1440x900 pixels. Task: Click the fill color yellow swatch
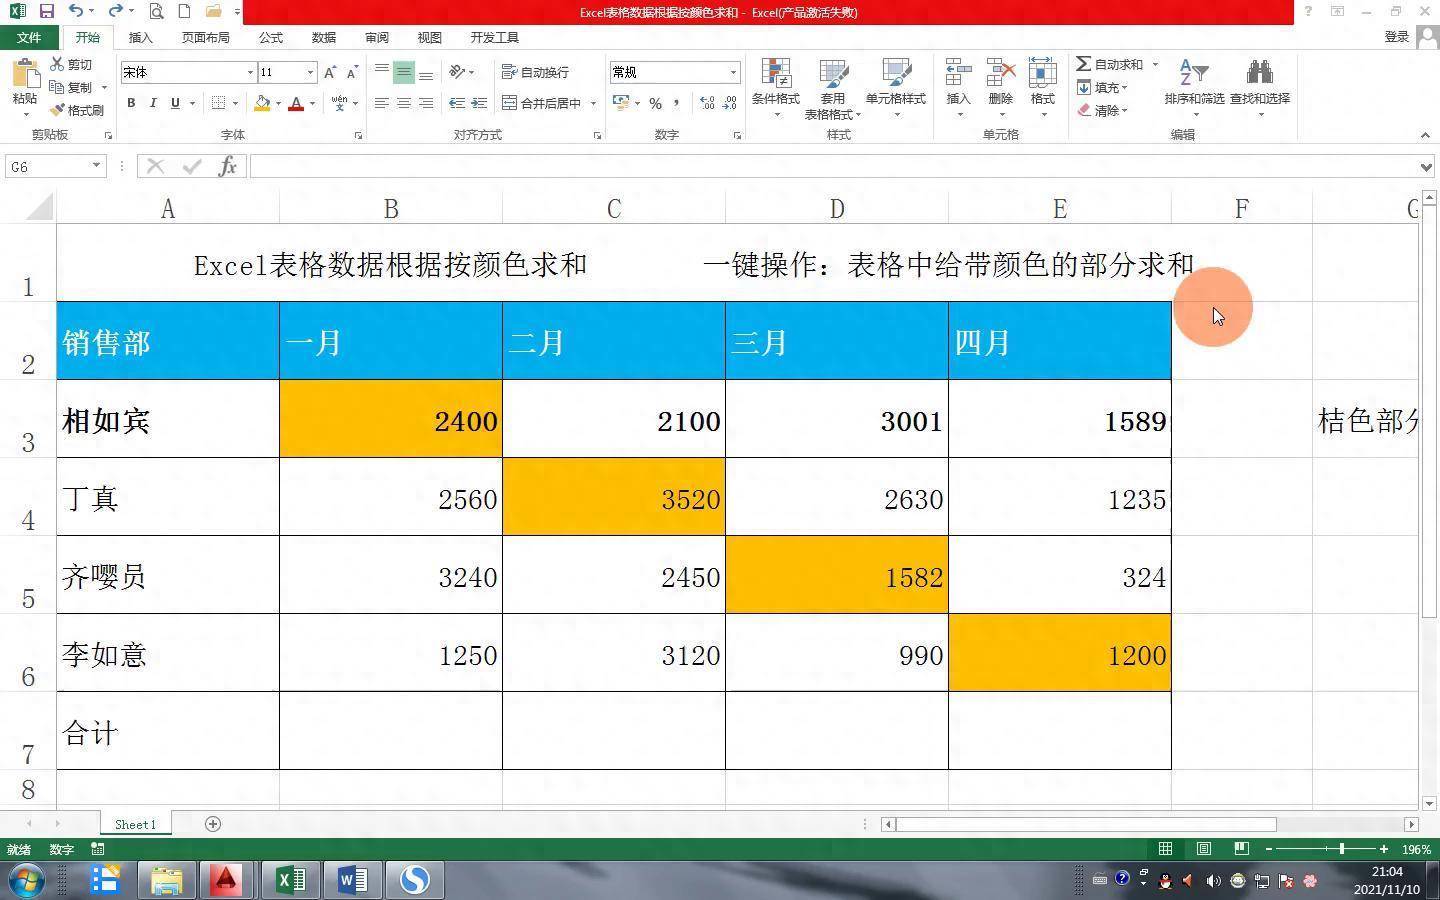coord(262,103)
